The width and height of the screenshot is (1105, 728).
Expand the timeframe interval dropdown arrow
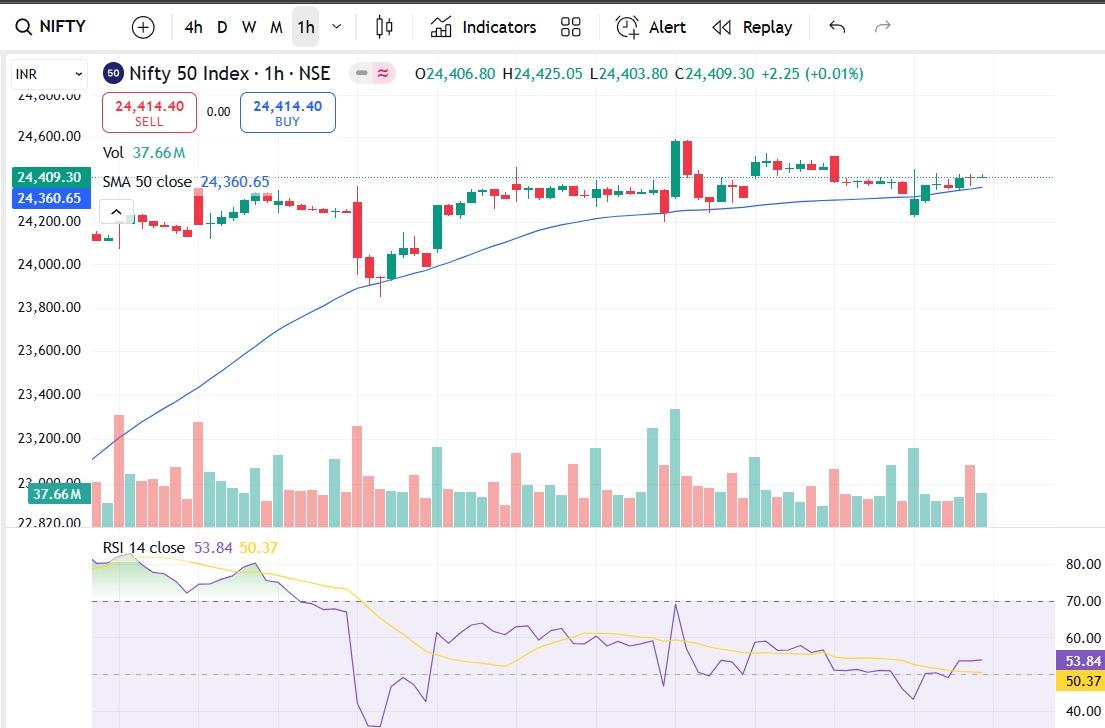[x=337, y=27]
